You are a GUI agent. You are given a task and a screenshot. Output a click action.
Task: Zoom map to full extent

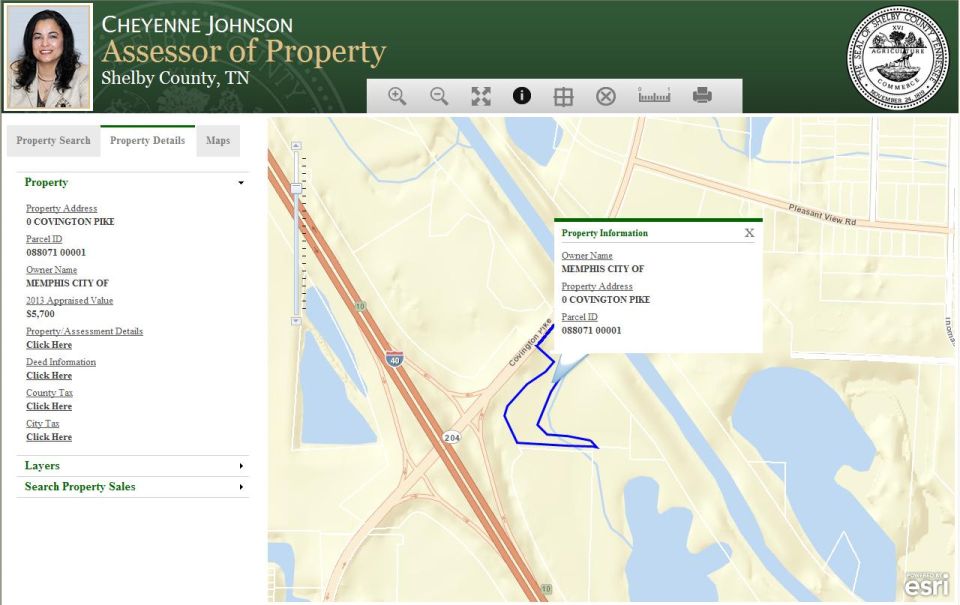481,96
